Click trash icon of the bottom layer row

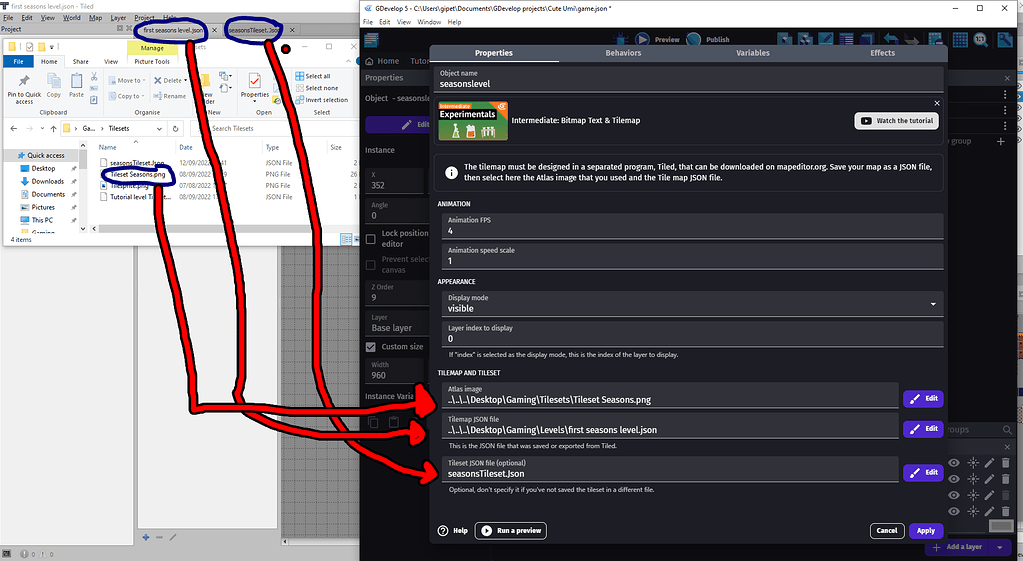[1005, 511]
